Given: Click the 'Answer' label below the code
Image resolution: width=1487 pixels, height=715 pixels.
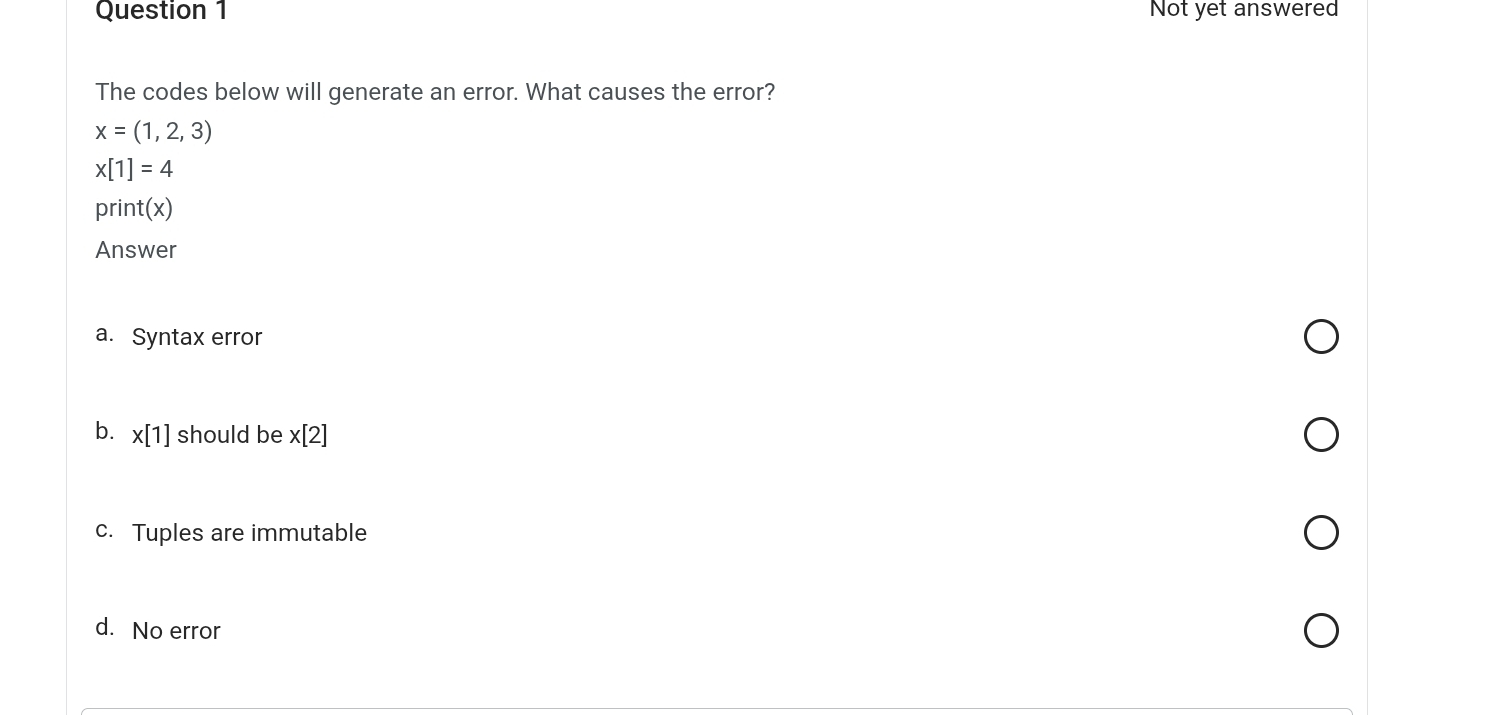Looking at the screenshot, I should (135, 250).
